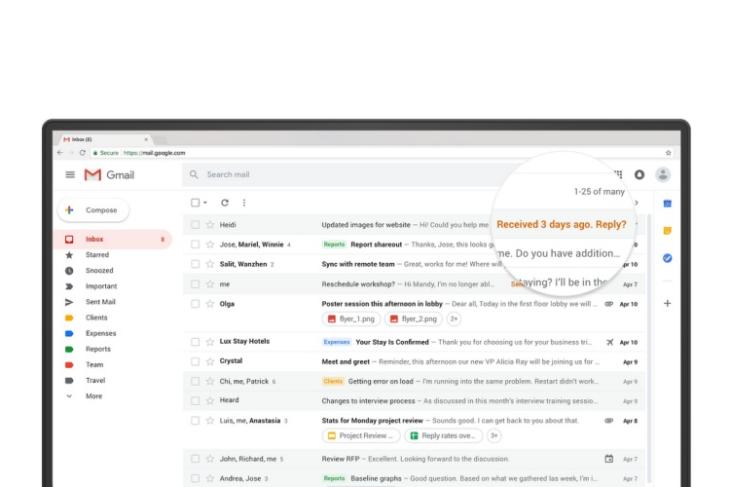Check the checkbox for Lux Stay Hotels email
Viewport: 730px width, 487px height.
[x=196, y=342]
